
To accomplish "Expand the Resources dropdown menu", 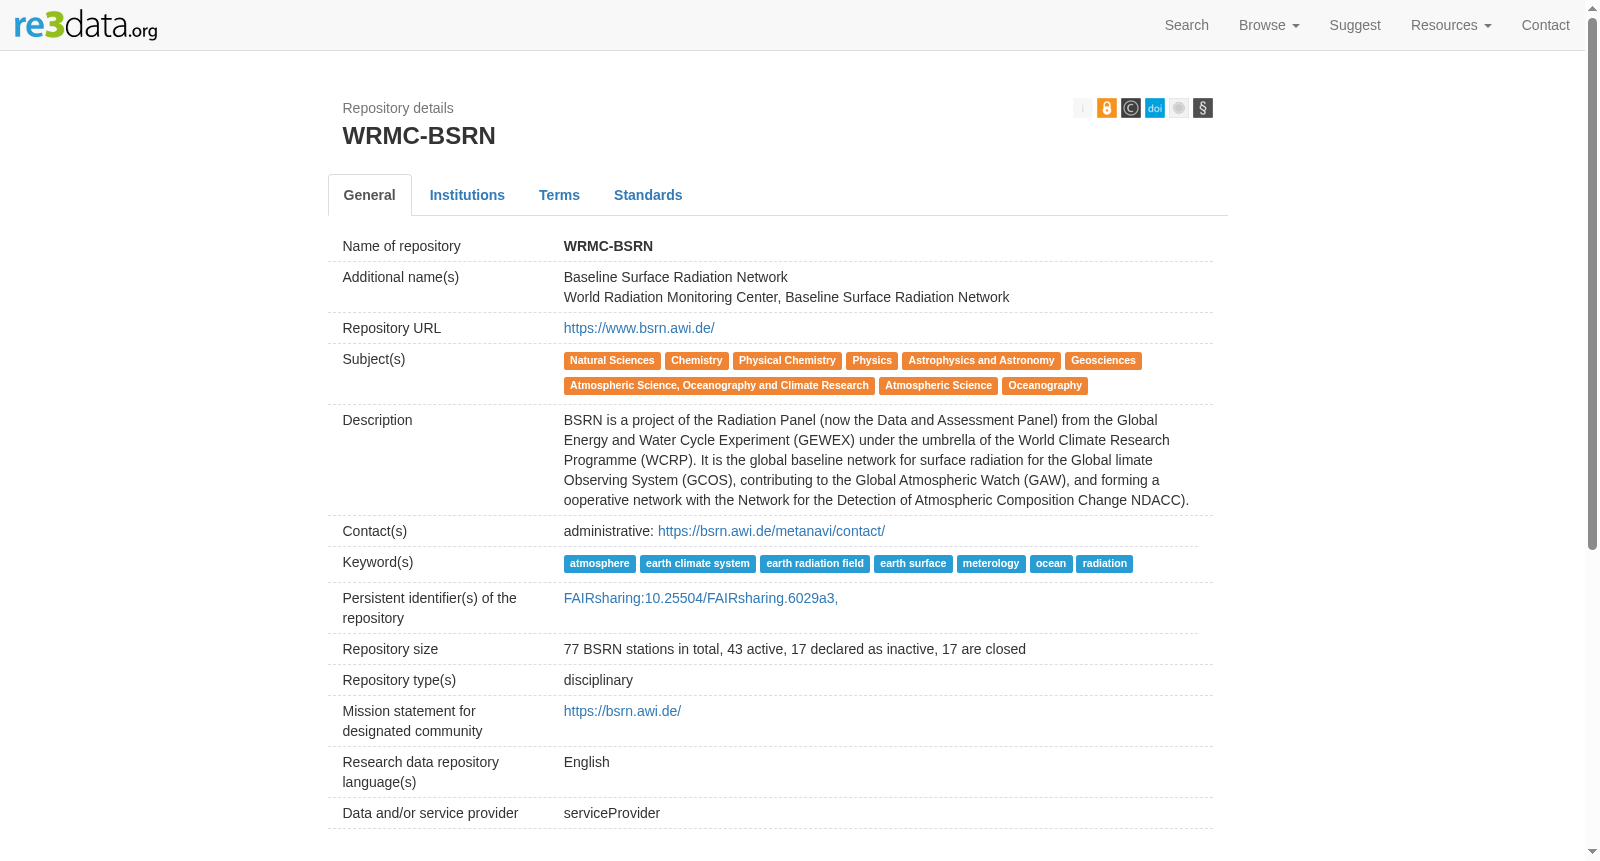I will tap(1451, 25).
